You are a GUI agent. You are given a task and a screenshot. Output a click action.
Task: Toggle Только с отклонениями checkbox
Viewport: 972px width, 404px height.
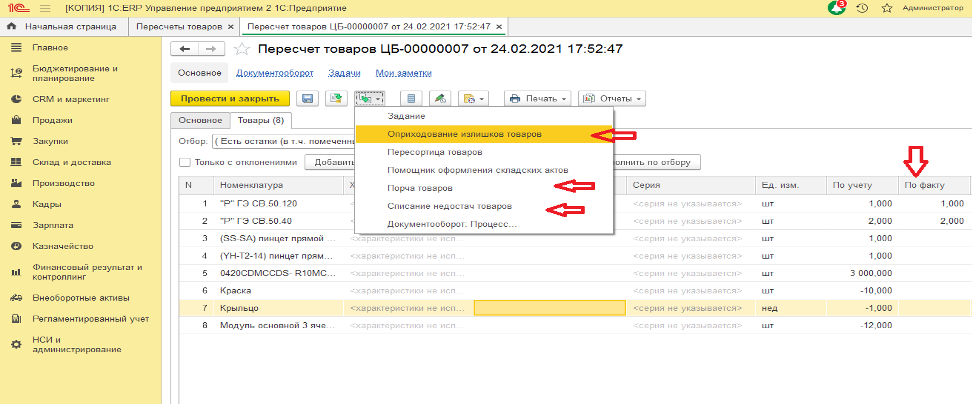point(184,162)
